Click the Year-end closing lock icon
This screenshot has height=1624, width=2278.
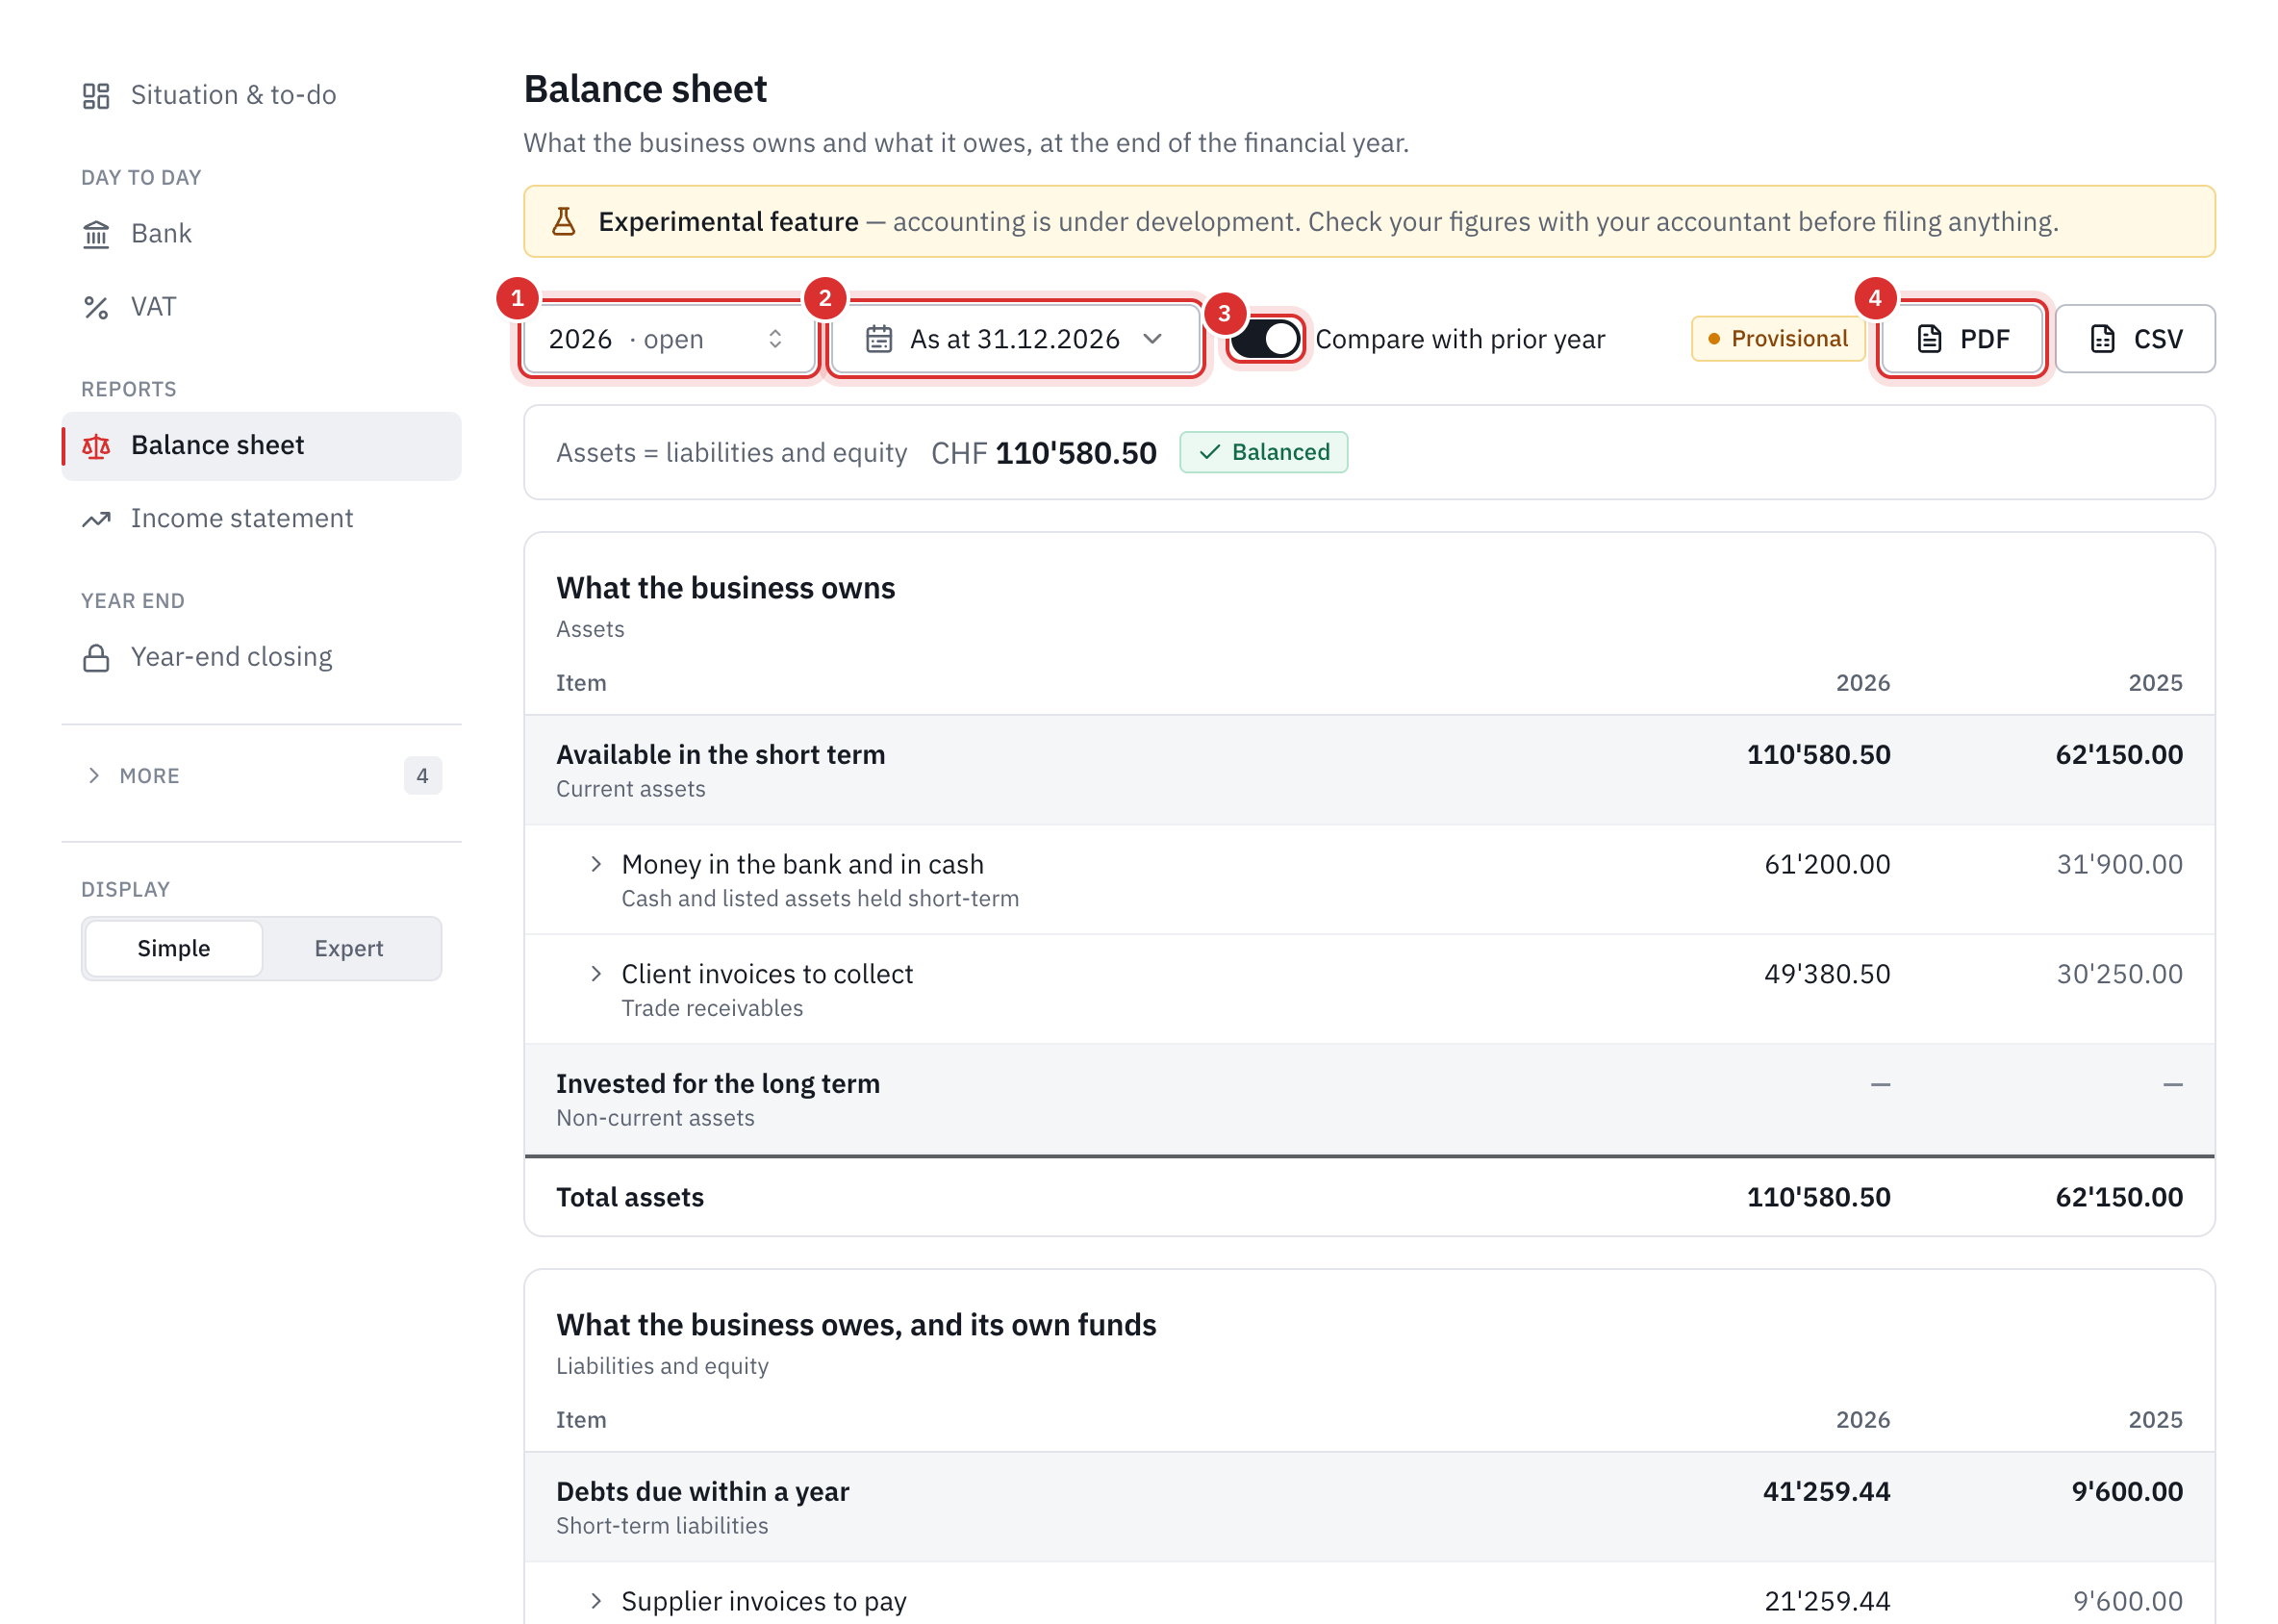pyautogui.click(x=96, y=658)
